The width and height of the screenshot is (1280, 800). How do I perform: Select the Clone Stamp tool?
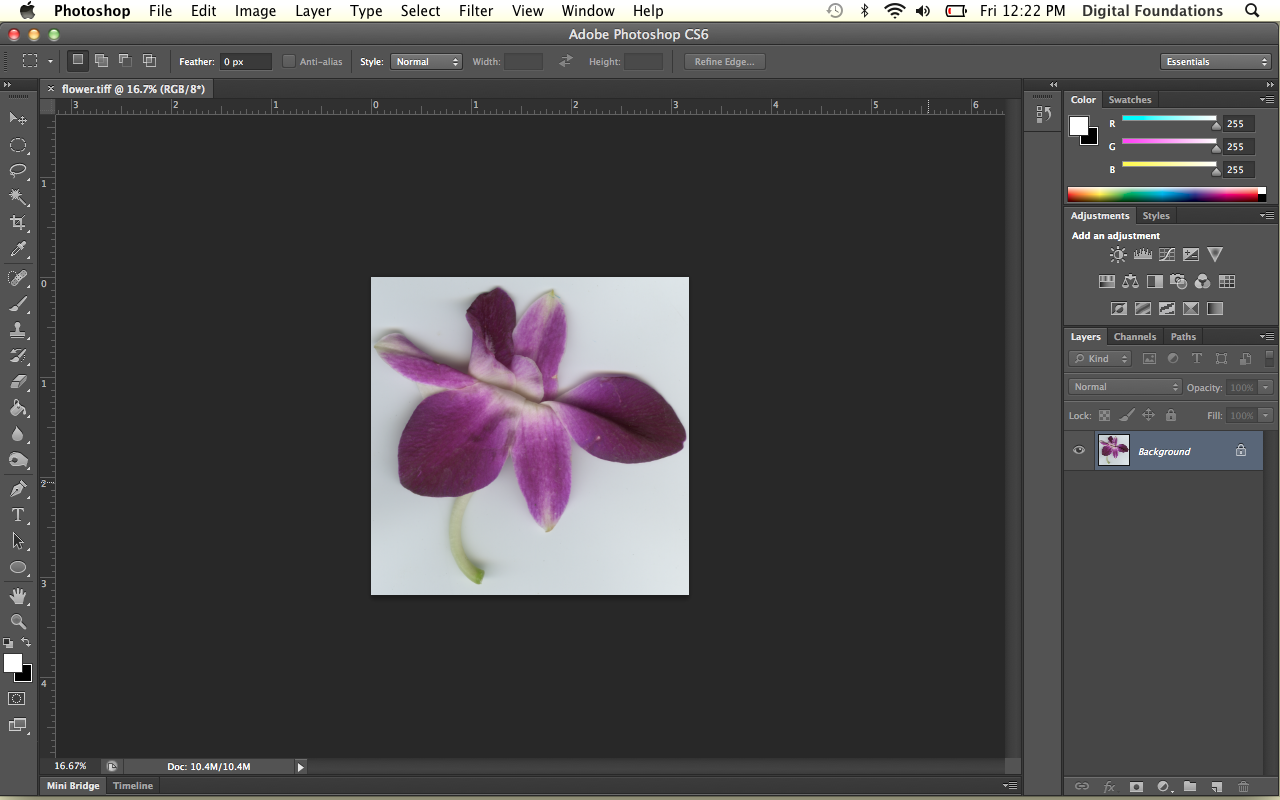point(18,330)
